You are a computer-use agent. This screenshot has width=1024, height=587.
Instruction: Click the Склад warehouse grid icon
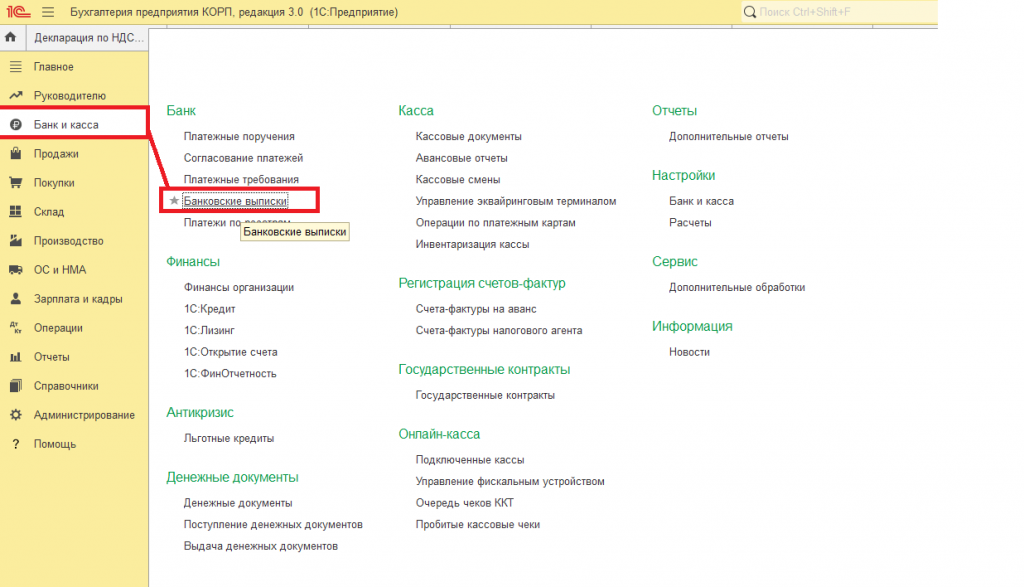click(16, 212)
